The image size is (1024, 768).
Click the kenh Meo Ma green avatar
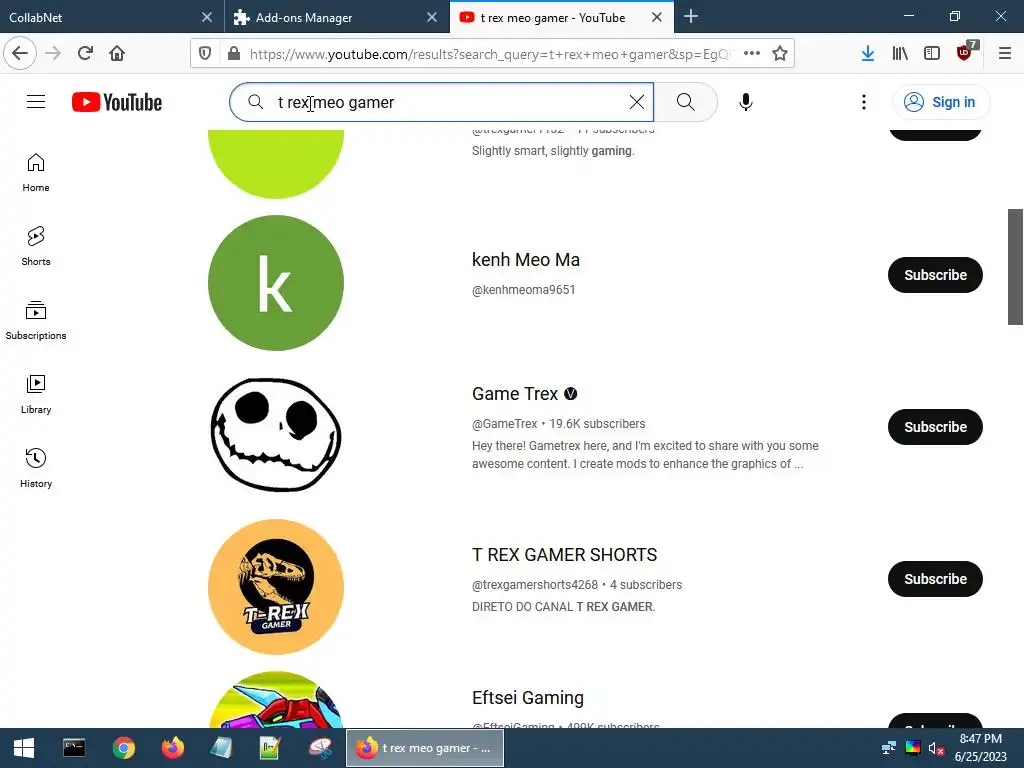276,283
